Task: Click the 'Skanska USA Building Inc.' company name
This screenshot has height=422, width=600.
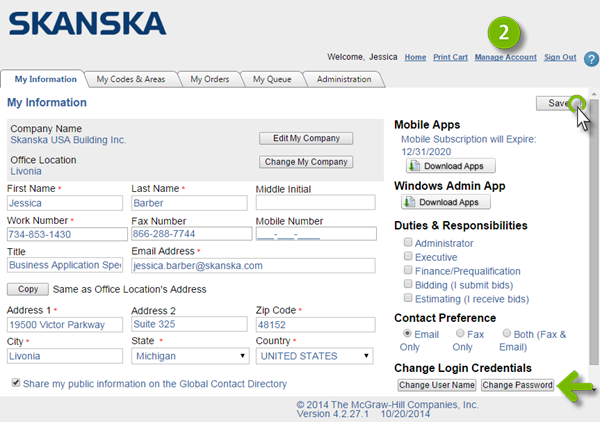Action: 68,140
